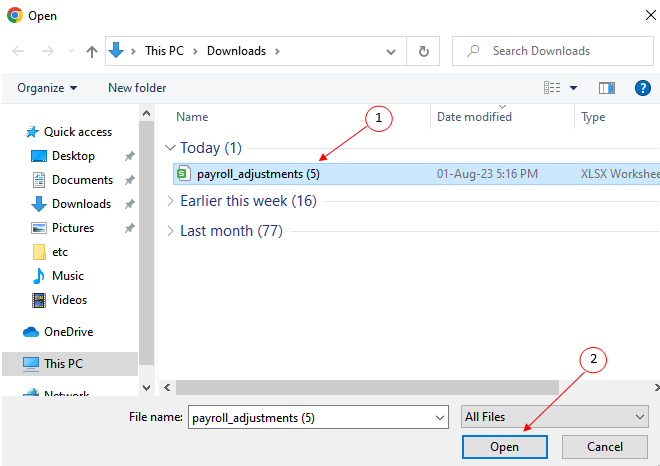
Task: Click the Open button
Action: (x=504, y=447)
